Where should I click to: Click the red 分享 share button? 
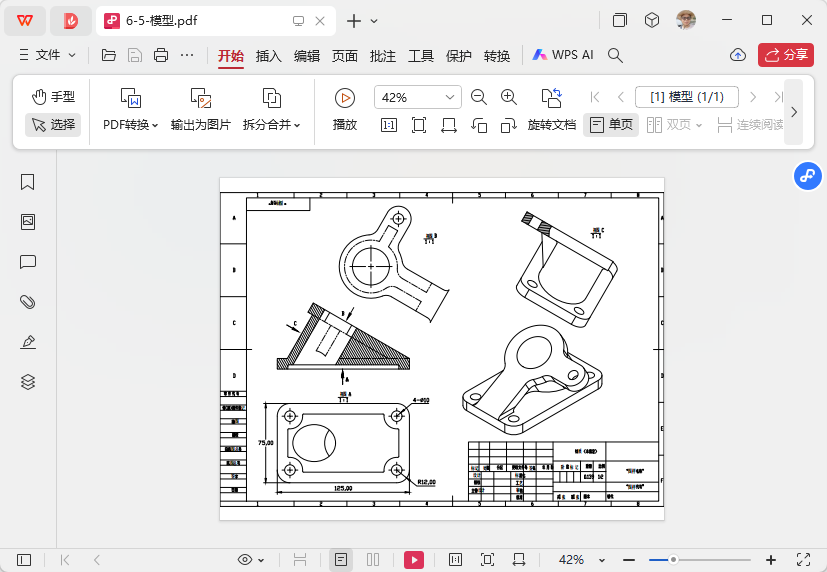point(786,55)
